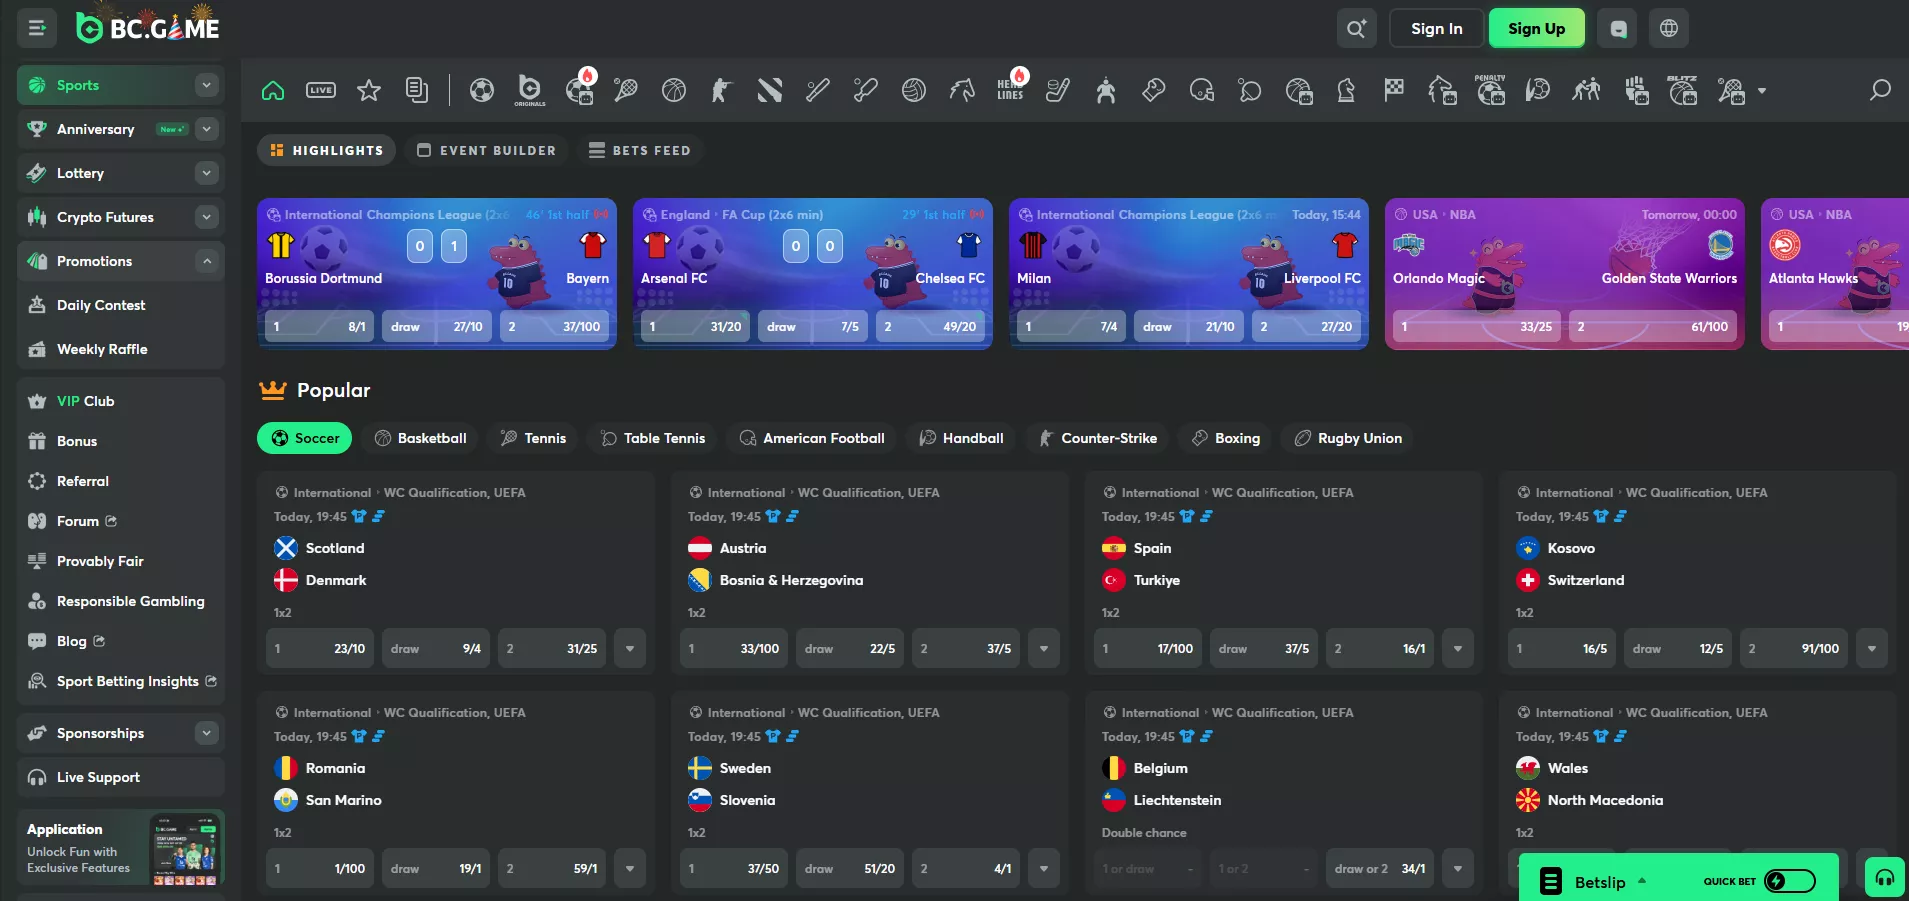Click the top bar search button

click(x=1357, y=28)
